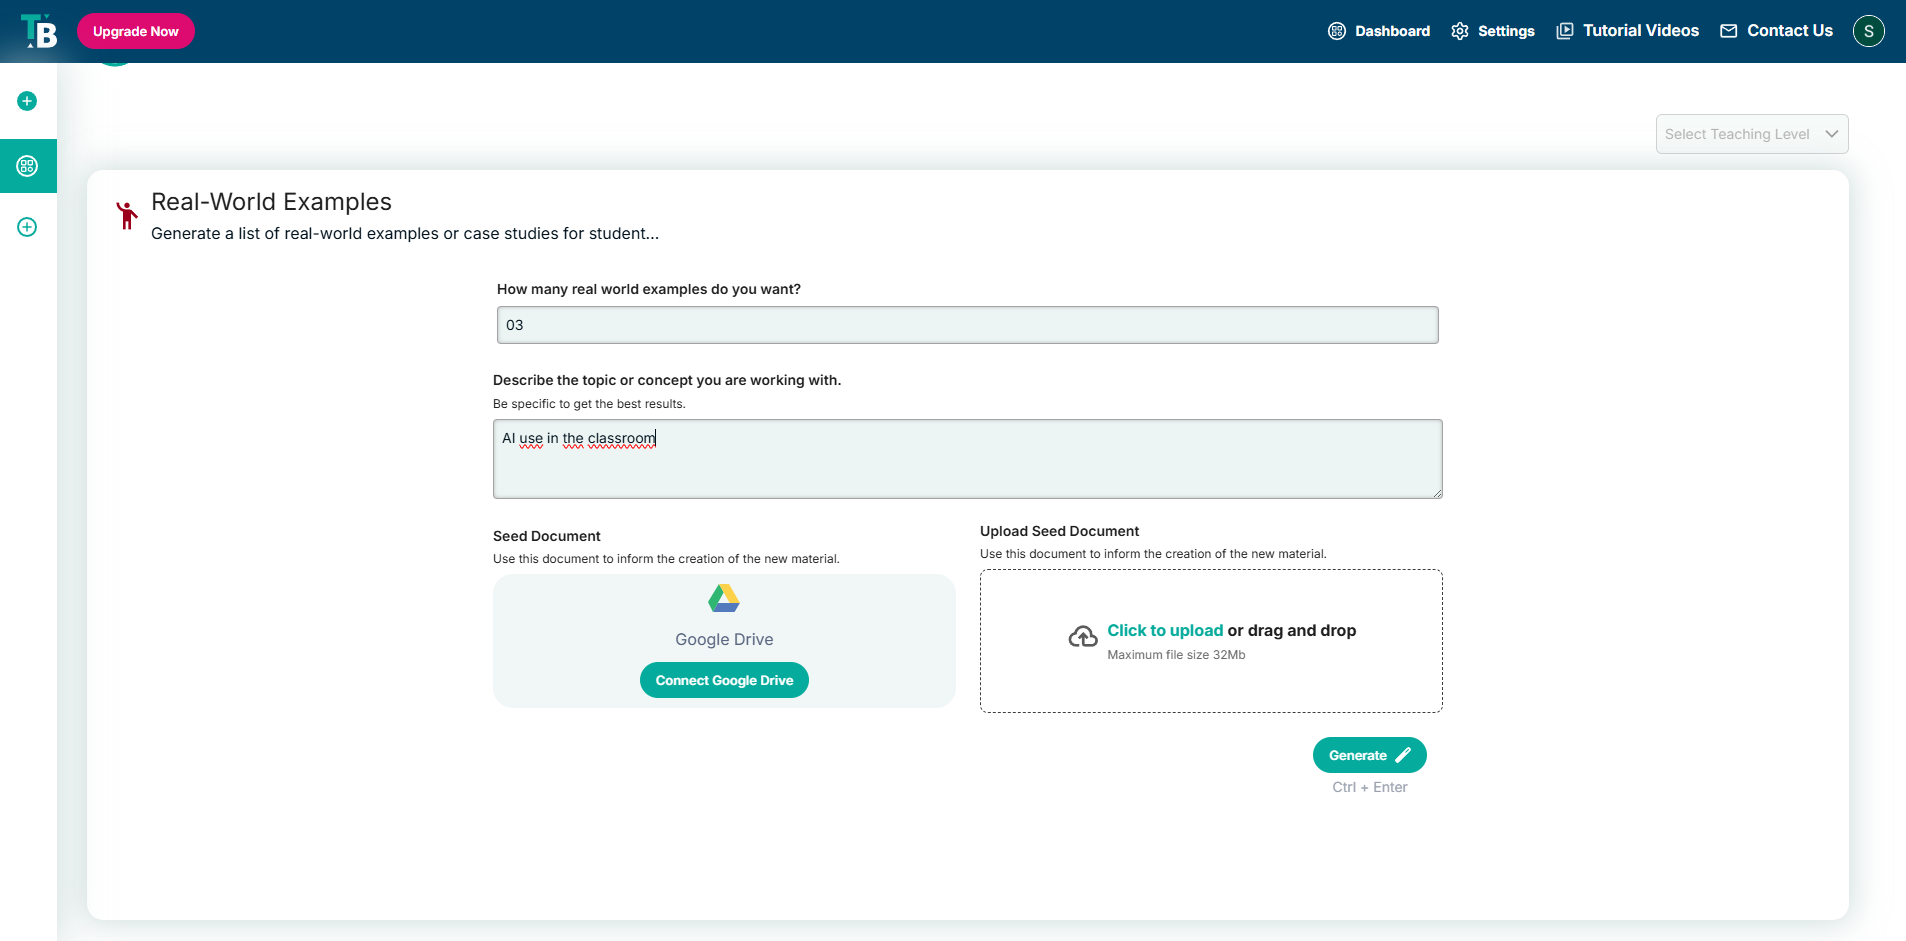The width and height of the screenshot is (1906, 941).
Task: Click 'Be specific to get the best results.' text
Action: click(589, 404)
